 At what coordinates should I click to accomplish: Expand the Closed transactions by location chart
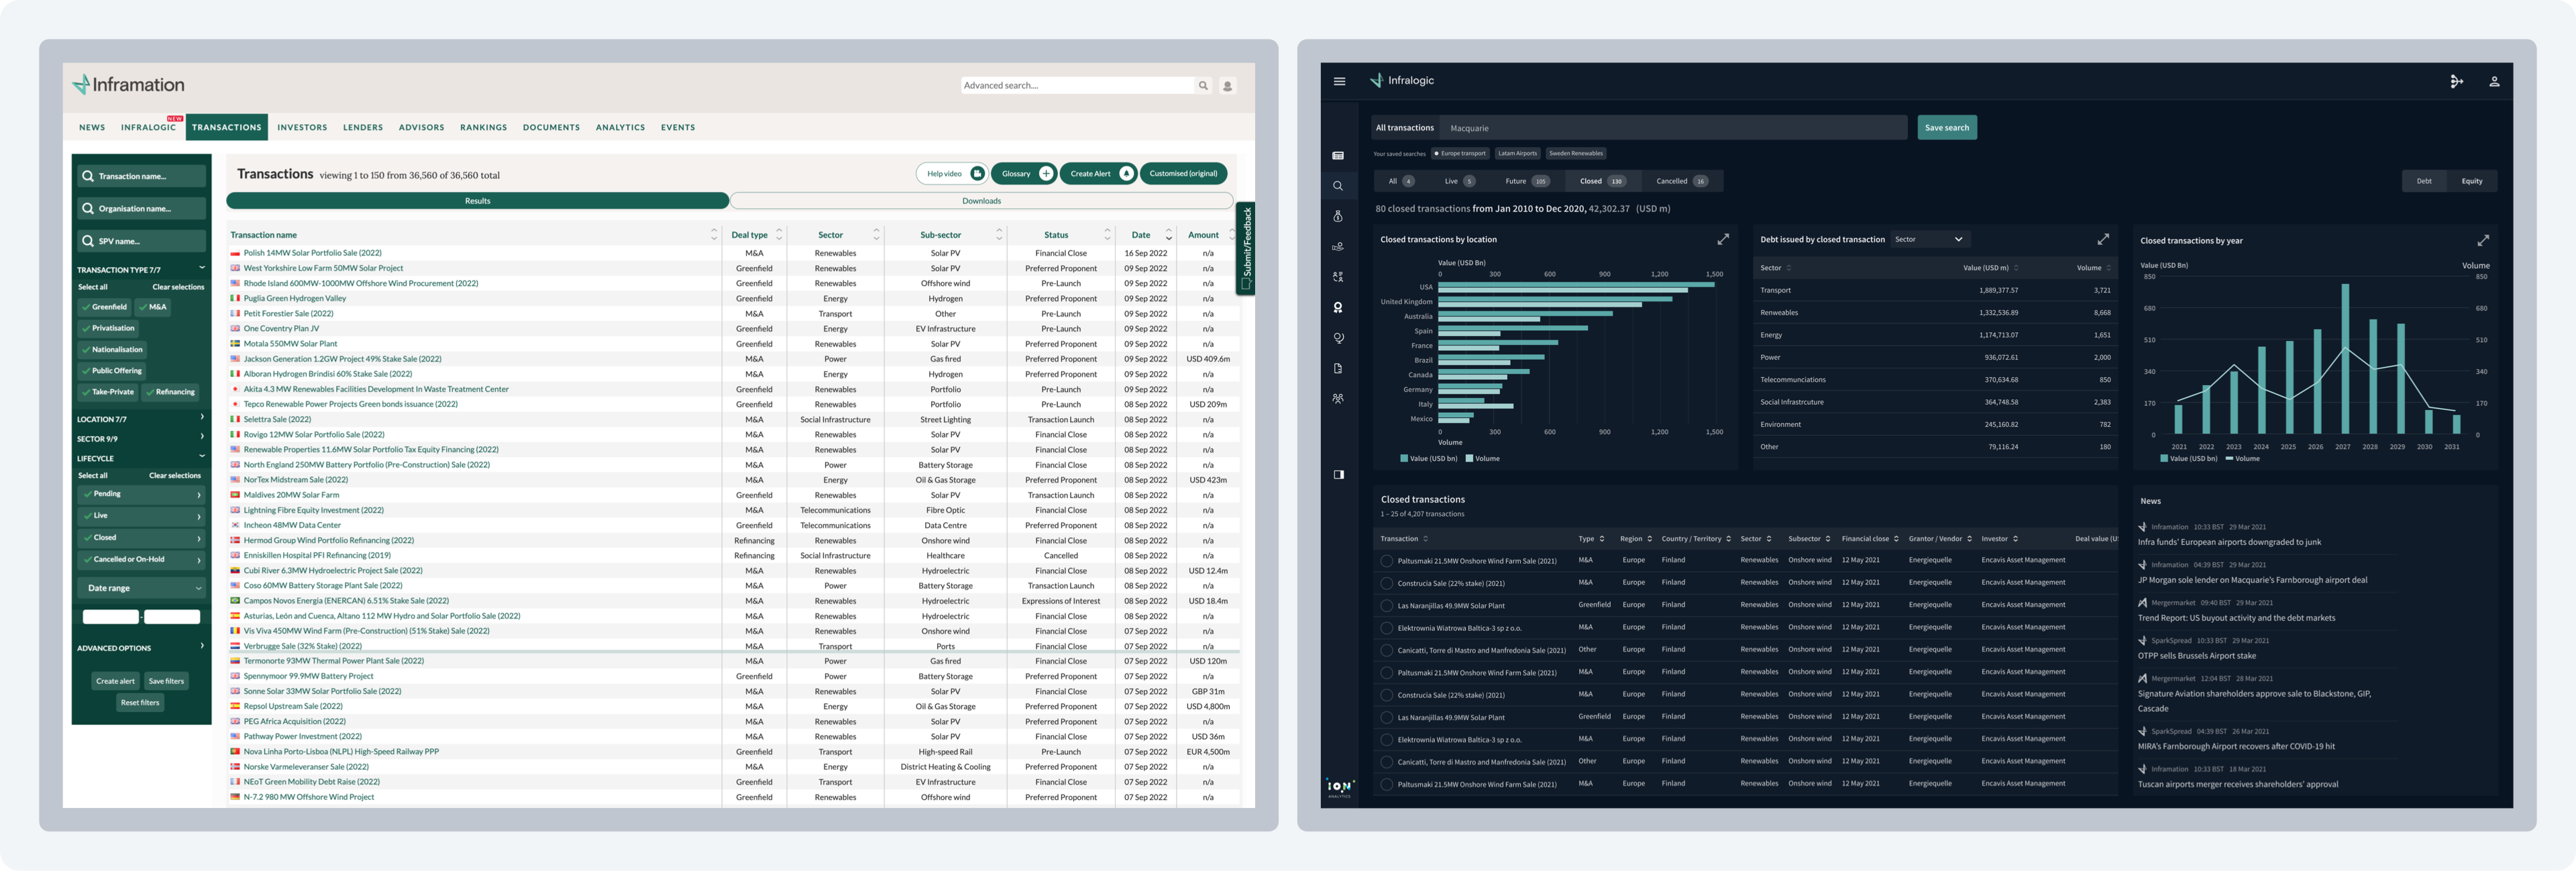[1723, 239]
